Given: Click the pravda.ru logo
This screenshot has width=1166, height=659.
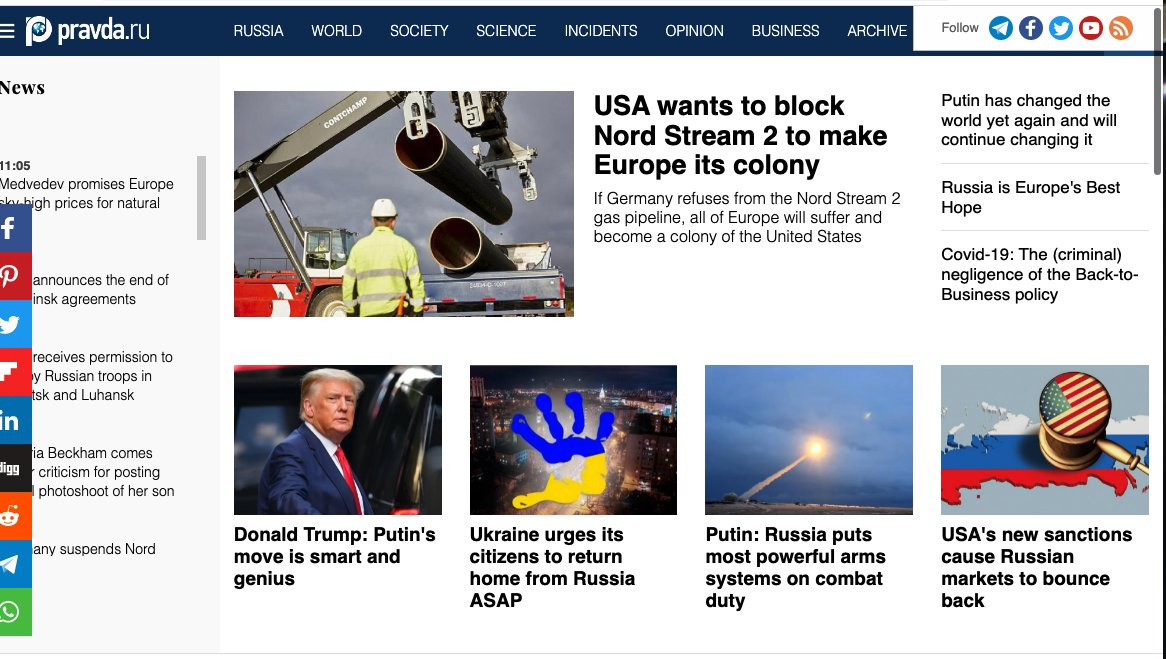Looking at the screenshot, I should click(88, 30).
